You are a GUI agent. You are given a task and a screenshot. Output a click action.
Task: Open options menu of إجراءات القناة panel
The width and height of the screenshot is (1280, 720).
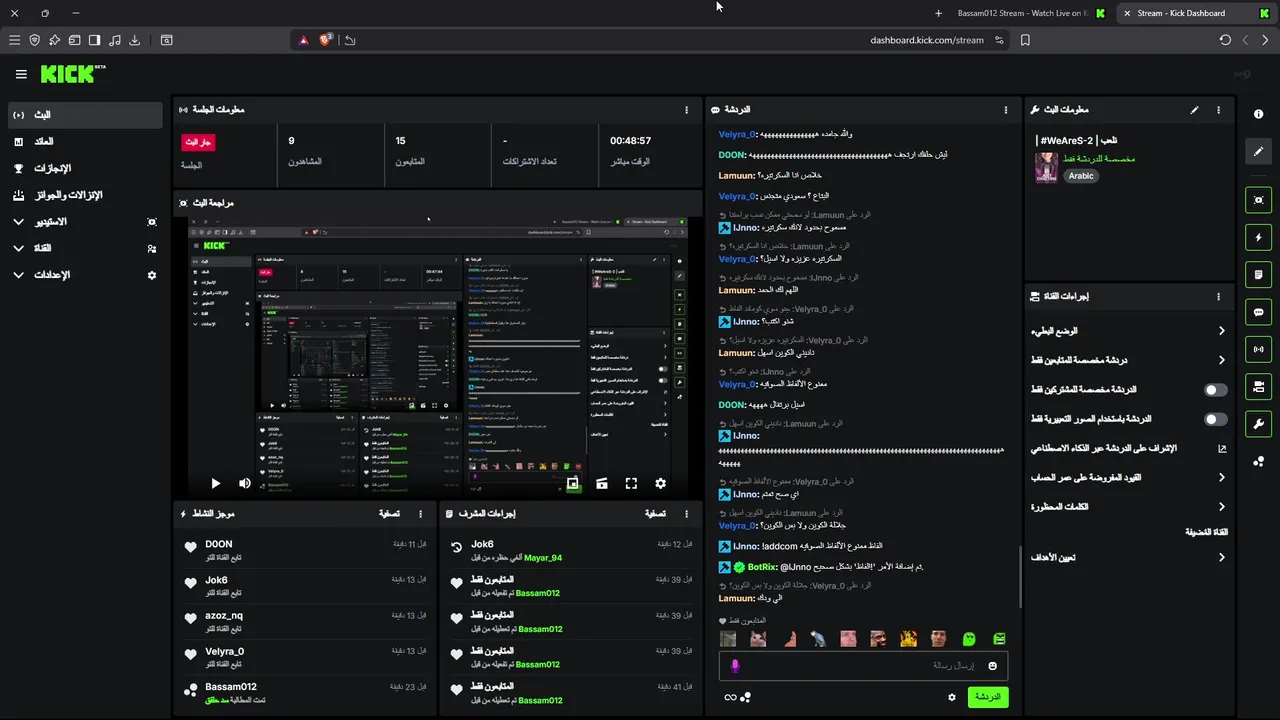pos(1218,297)
